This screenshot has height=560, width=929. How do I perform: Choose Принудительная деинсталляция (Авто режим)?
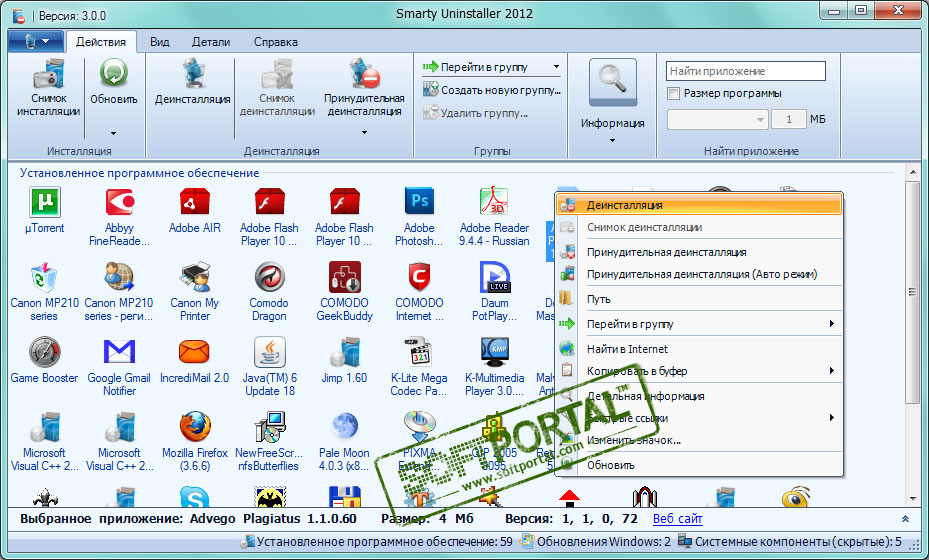click(x=699, y=274)
